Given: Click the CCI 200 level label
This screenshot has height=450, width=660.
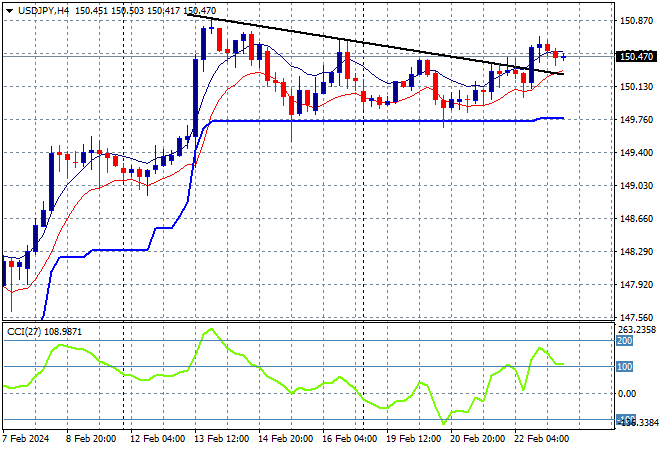Looking at the screenshot, I should click(x=625, y=341).
